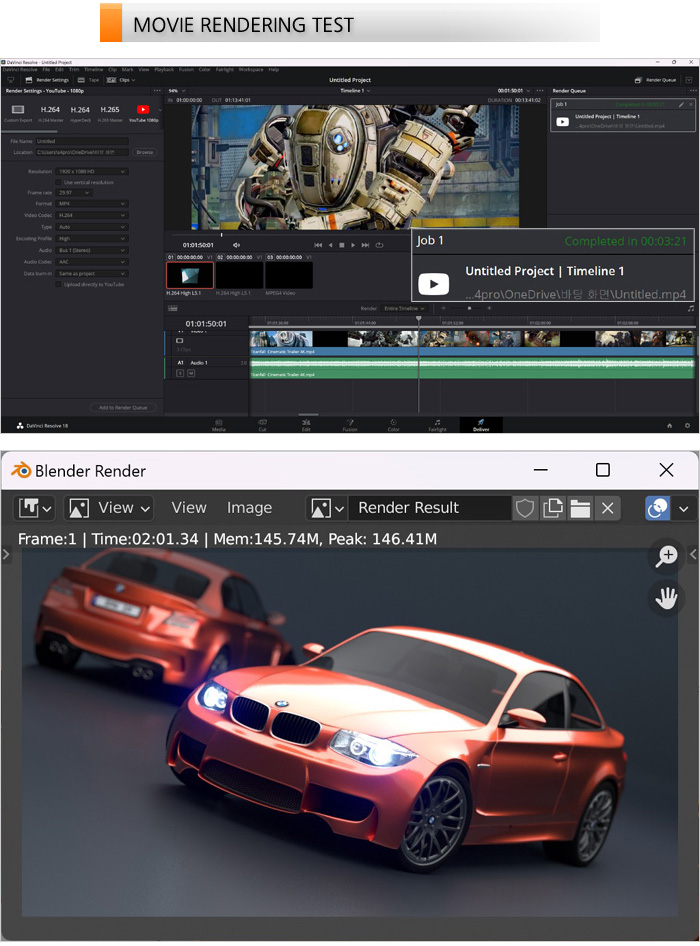This screenshot has height=946, width=700.
Task: Select YouTube 1080p preset icon
Action: click(143, 109)
